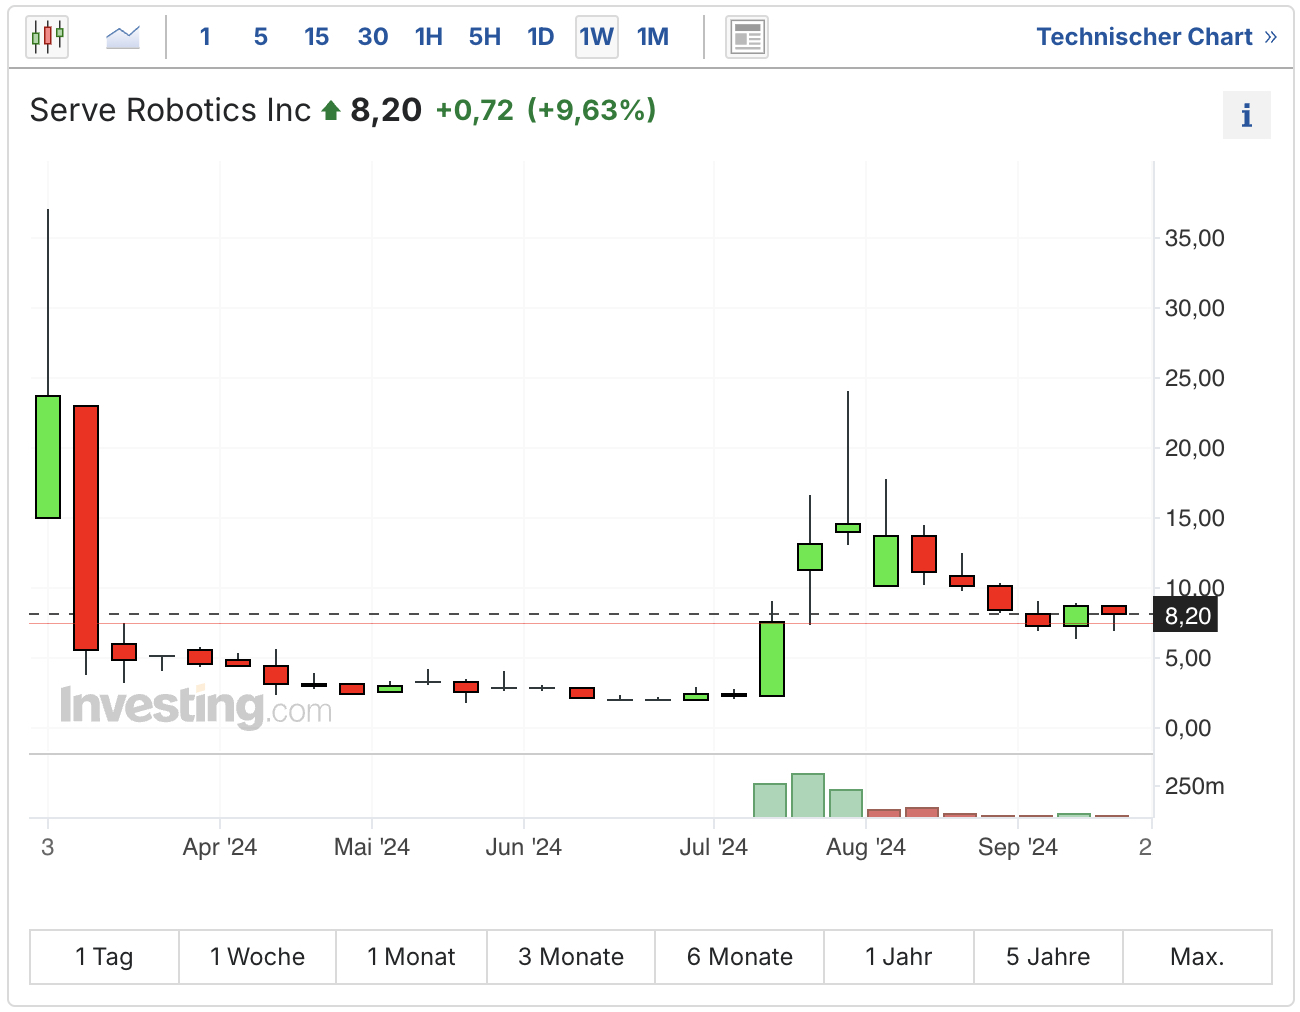Screen dimensions: 1300x1012
Task: Open the news overlay icon in toolbar
Action: tap(747, 38)
